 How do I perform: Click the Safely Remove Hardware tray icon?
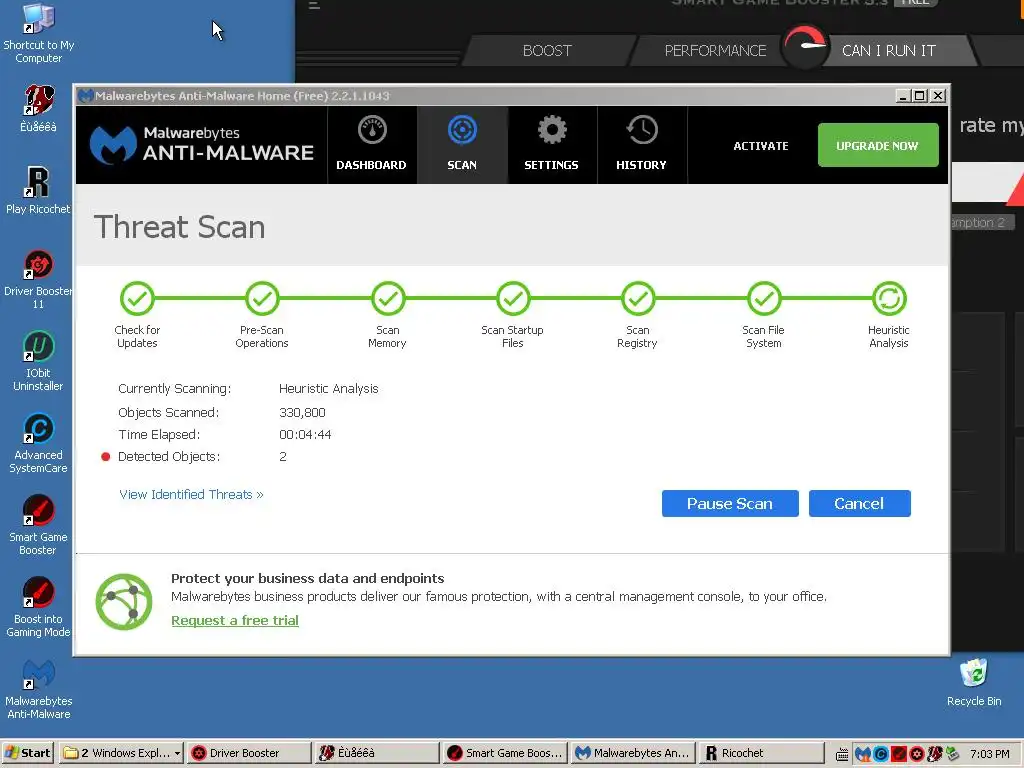pyautogui.click(x=953, y=754)
